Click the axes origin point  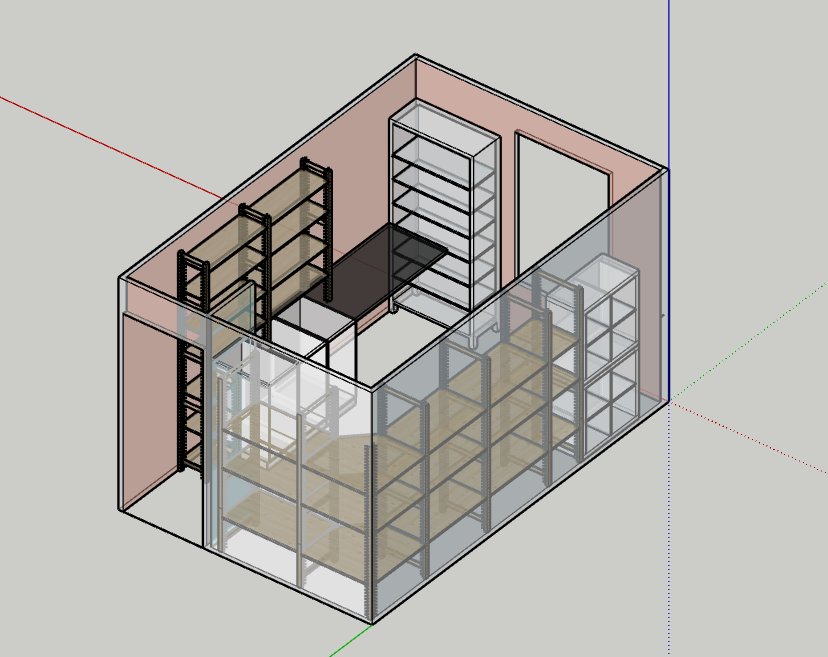point(668,401)
